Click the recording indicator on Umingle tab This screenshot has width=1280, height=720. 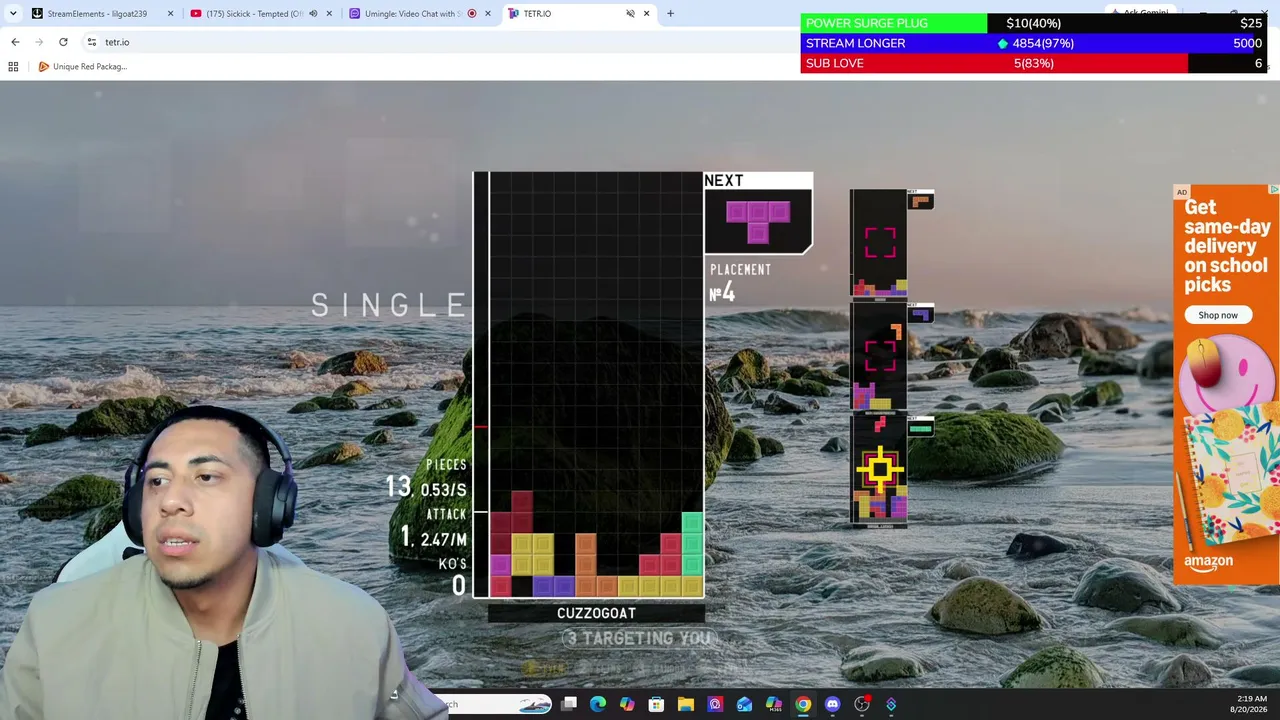click(473, 13)
